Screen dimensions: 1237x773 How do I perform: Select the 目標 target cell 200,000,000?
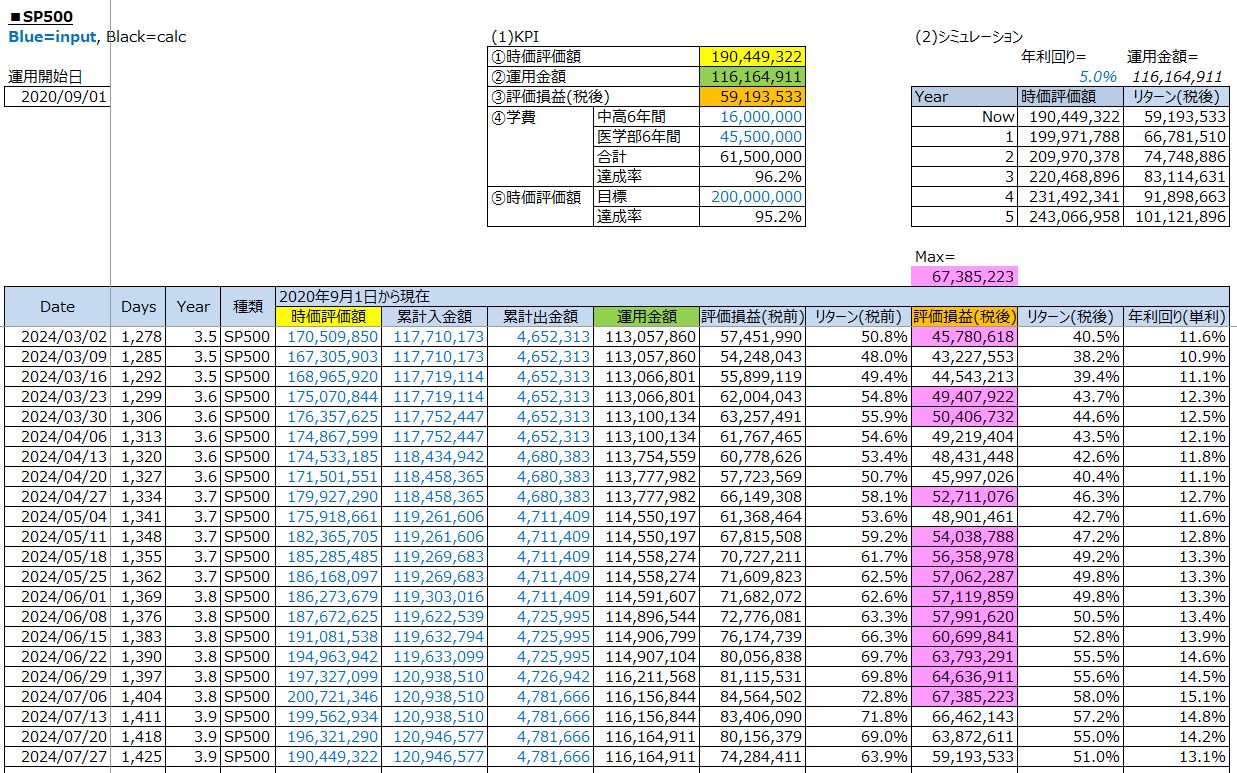[x=752, y=197]
